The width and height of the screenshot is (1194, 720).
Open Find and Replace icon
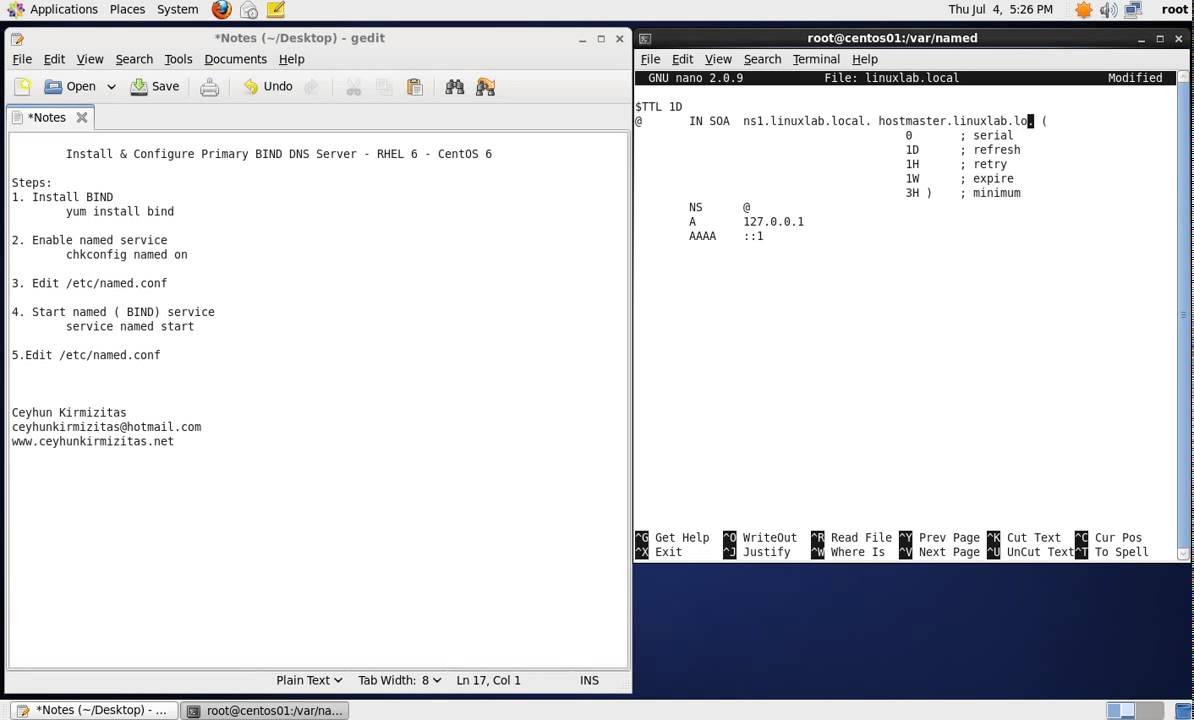[x=486, y=87]
